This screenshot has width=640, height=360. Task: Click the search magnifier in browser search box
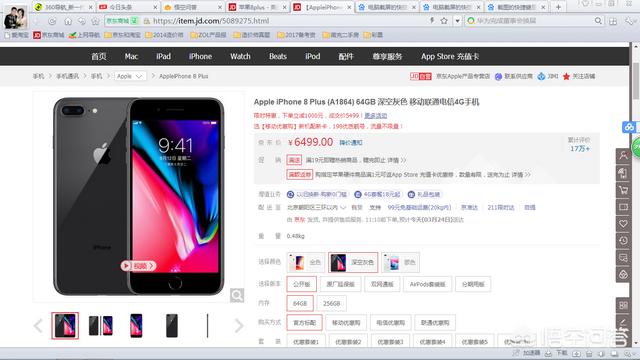tap(598, 20)
